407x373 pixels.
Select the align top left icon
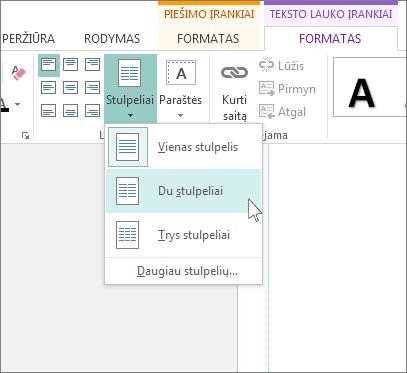click(49, 65)
